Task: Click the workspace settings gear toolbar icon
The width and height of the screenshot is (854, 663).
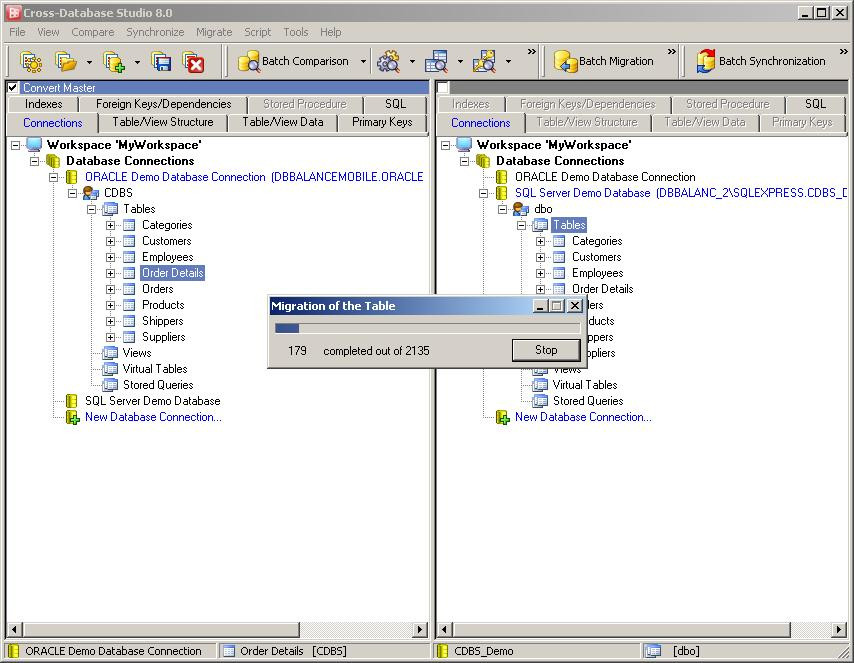Action: pos(31,62)
